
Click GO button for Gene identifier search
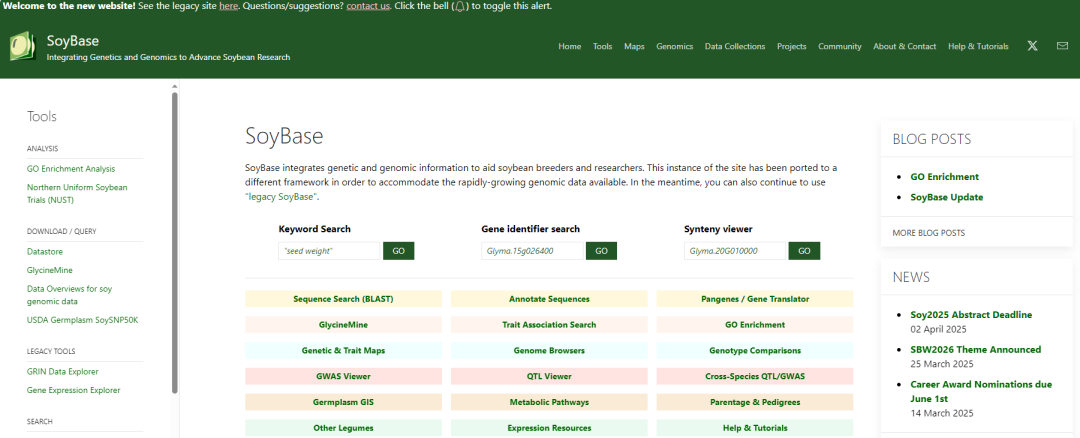click(601, 251)
